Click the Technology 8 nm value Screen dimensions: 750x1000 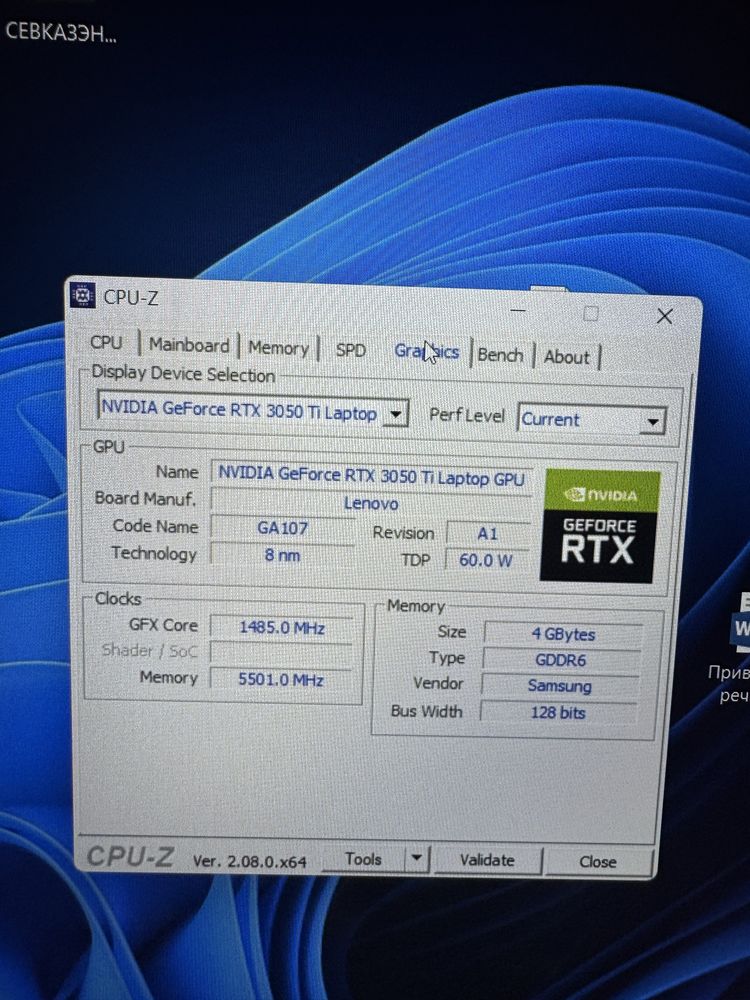283,555
